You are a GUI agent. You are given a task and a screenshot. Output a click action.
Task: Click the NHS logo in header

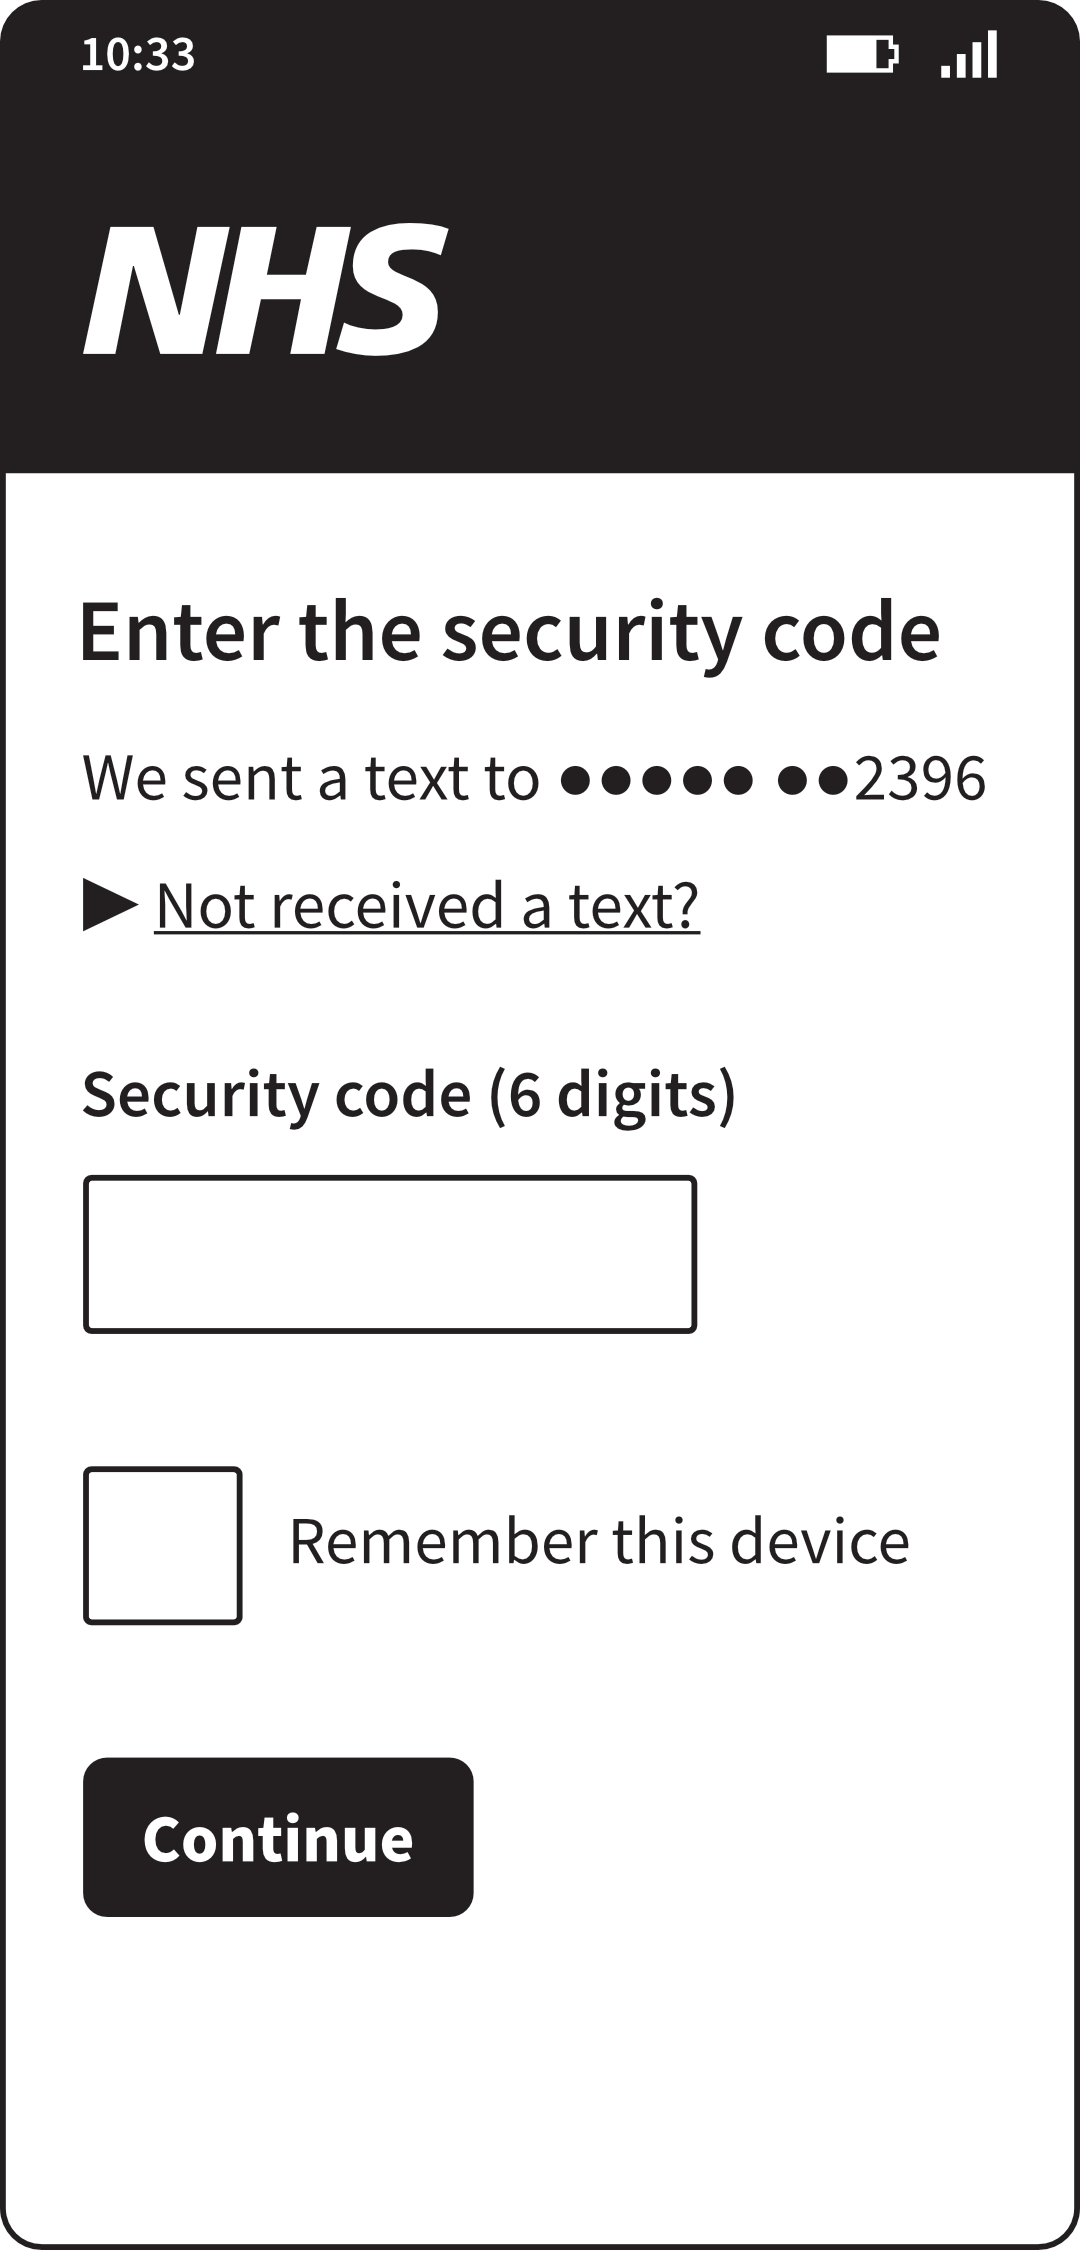point(264,289)
